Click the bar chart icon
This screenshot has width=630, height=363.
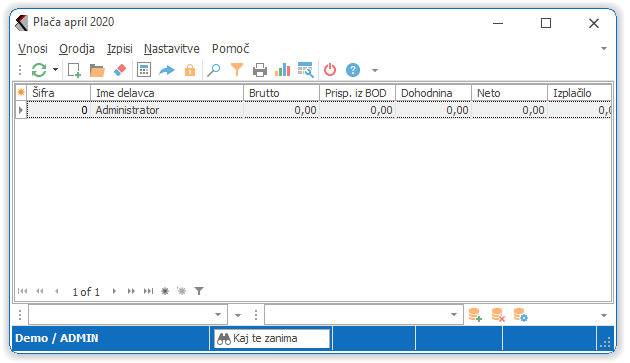[282, 70]
